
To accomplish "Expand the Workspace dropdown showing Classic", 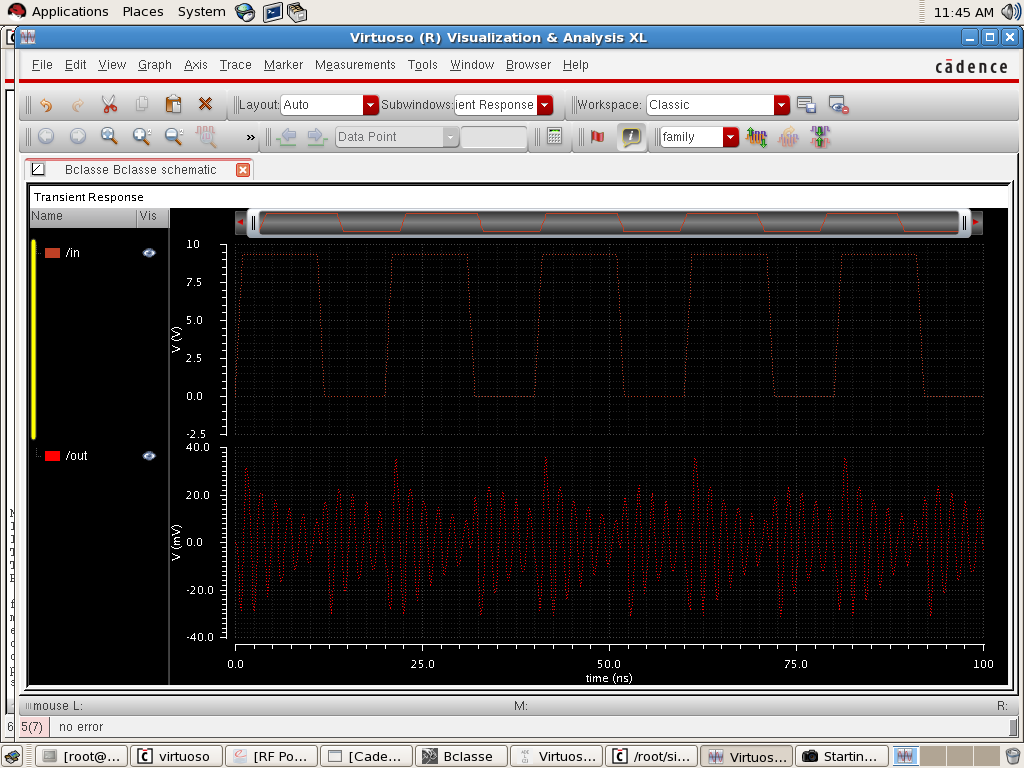I will [781, 105].
